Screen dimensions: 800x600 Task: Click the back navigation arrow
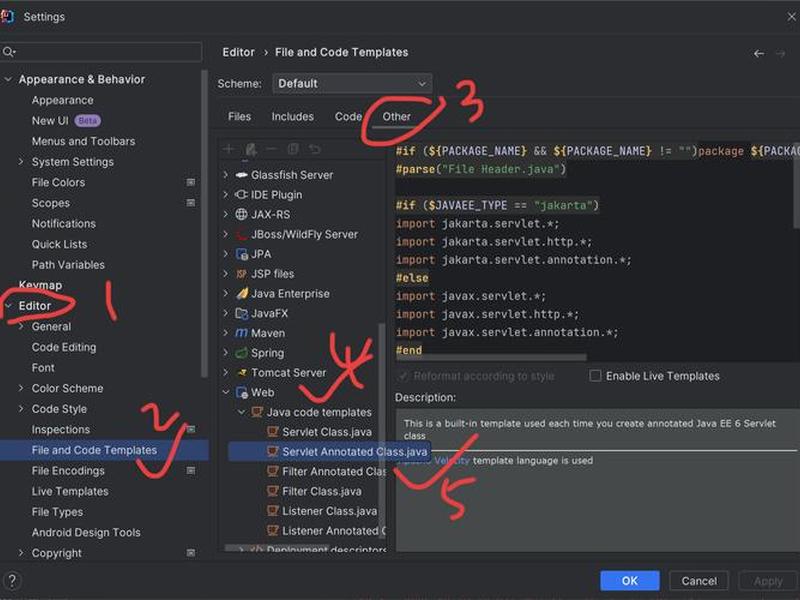tap(759, 54)
